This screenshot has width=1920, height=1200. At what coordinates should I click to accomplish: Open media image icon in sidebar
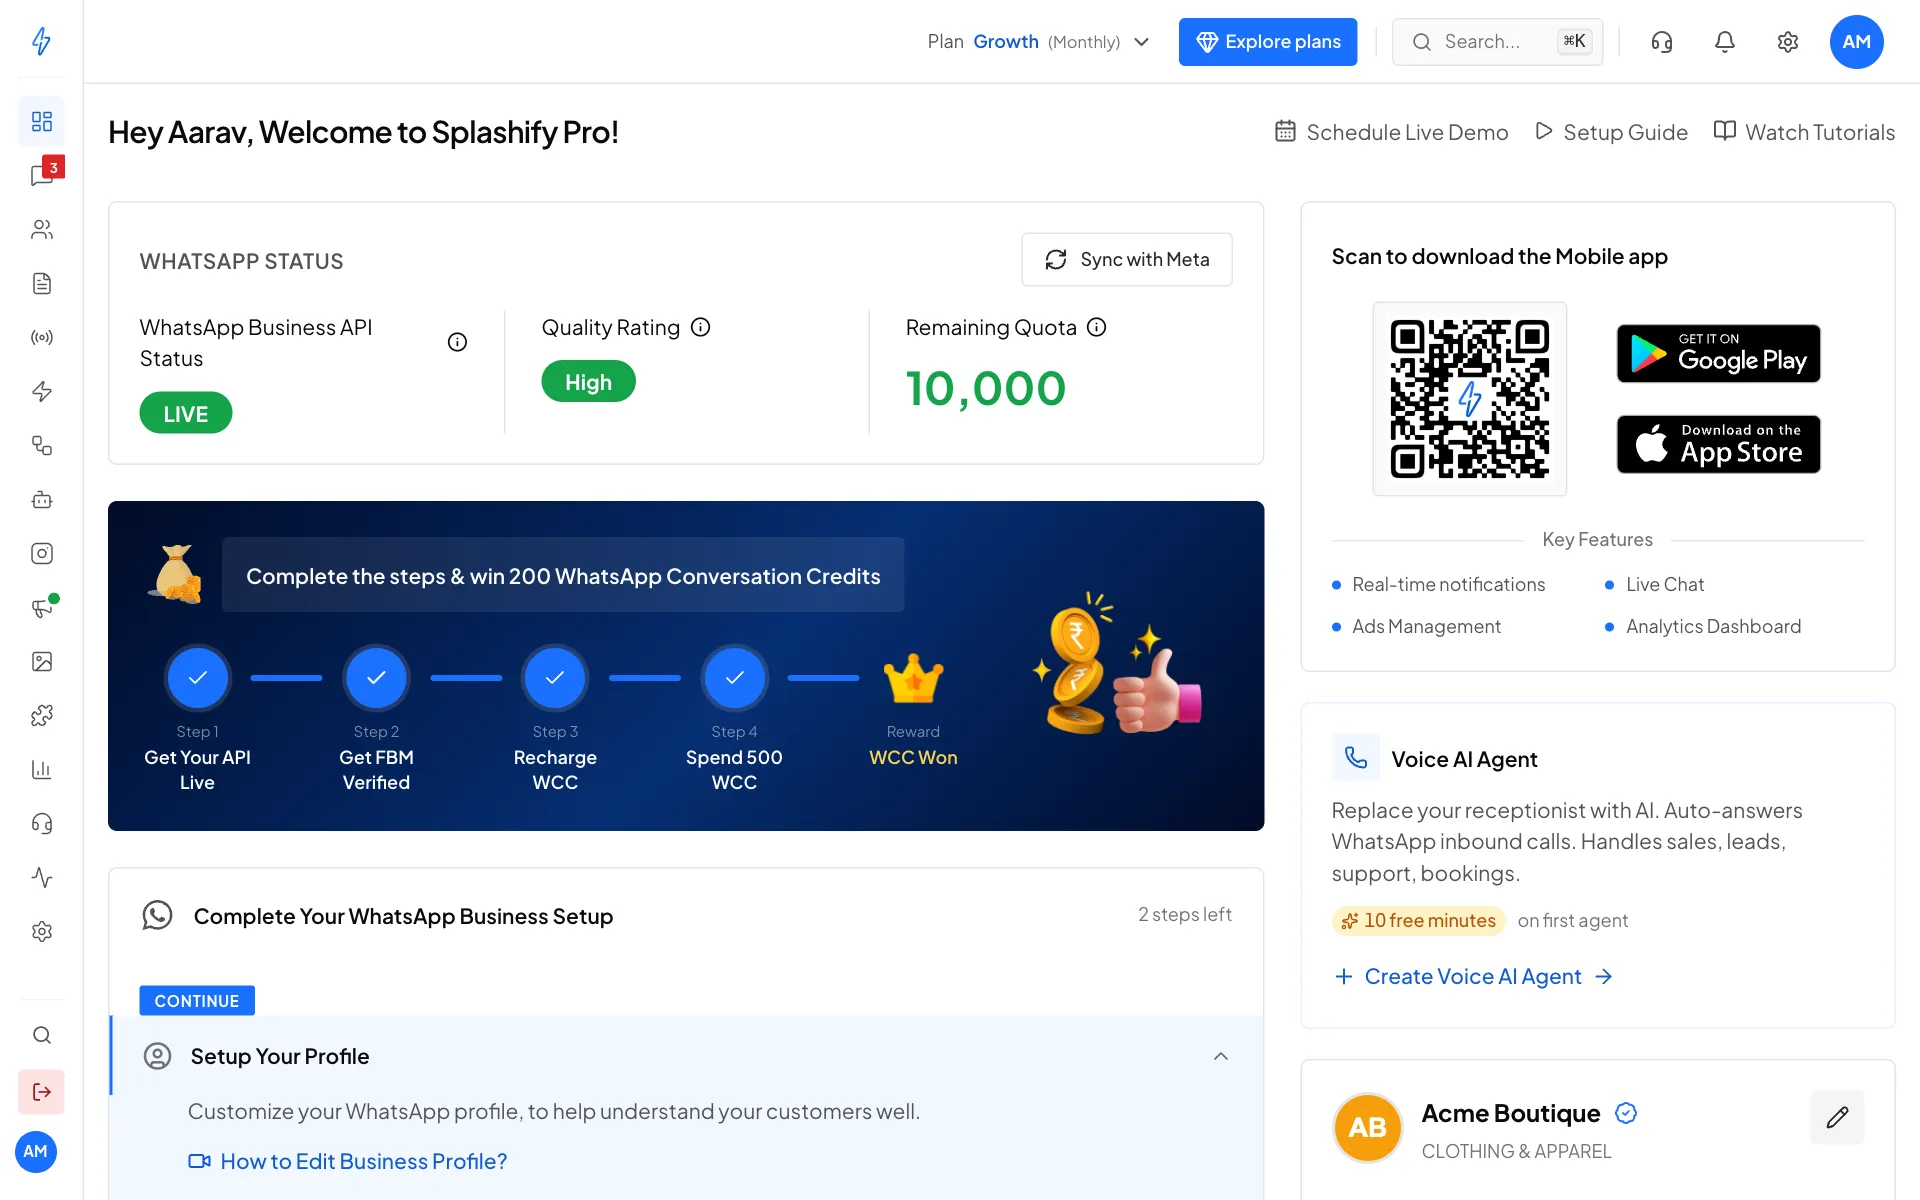(x=41, y=662)
